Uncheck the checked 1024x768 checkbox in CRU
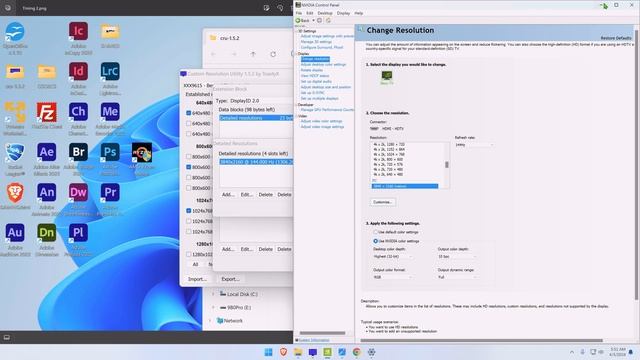The width and height of the screenshot is (640, 360). [189, 211]
